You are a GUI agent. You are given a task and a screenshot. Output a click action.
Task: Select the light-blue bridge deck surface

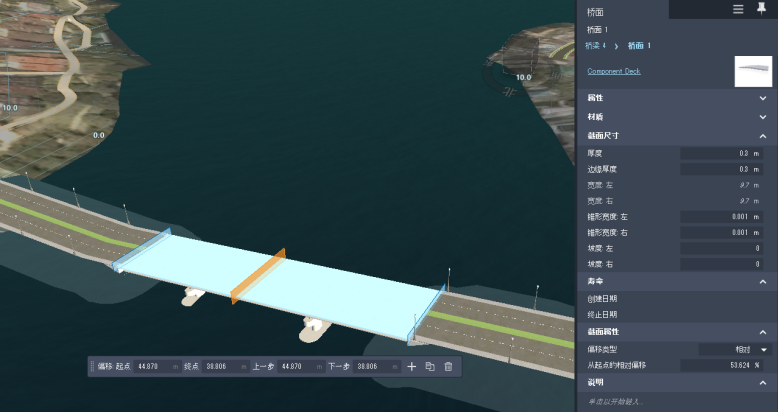tap(342, 293)
